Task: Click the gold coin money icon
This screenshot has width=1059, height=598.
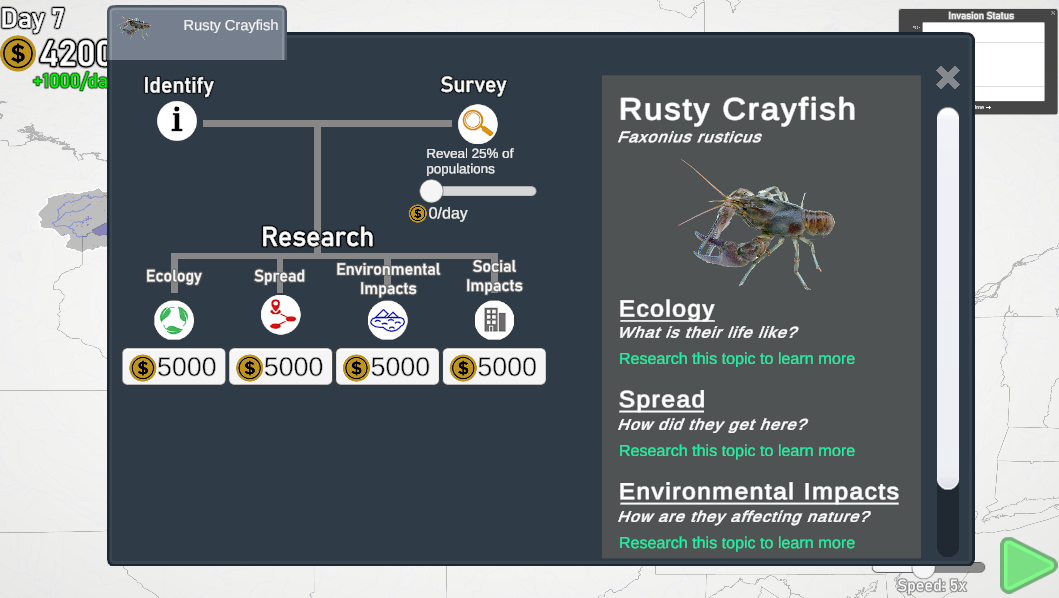Action: coord(18,53)
